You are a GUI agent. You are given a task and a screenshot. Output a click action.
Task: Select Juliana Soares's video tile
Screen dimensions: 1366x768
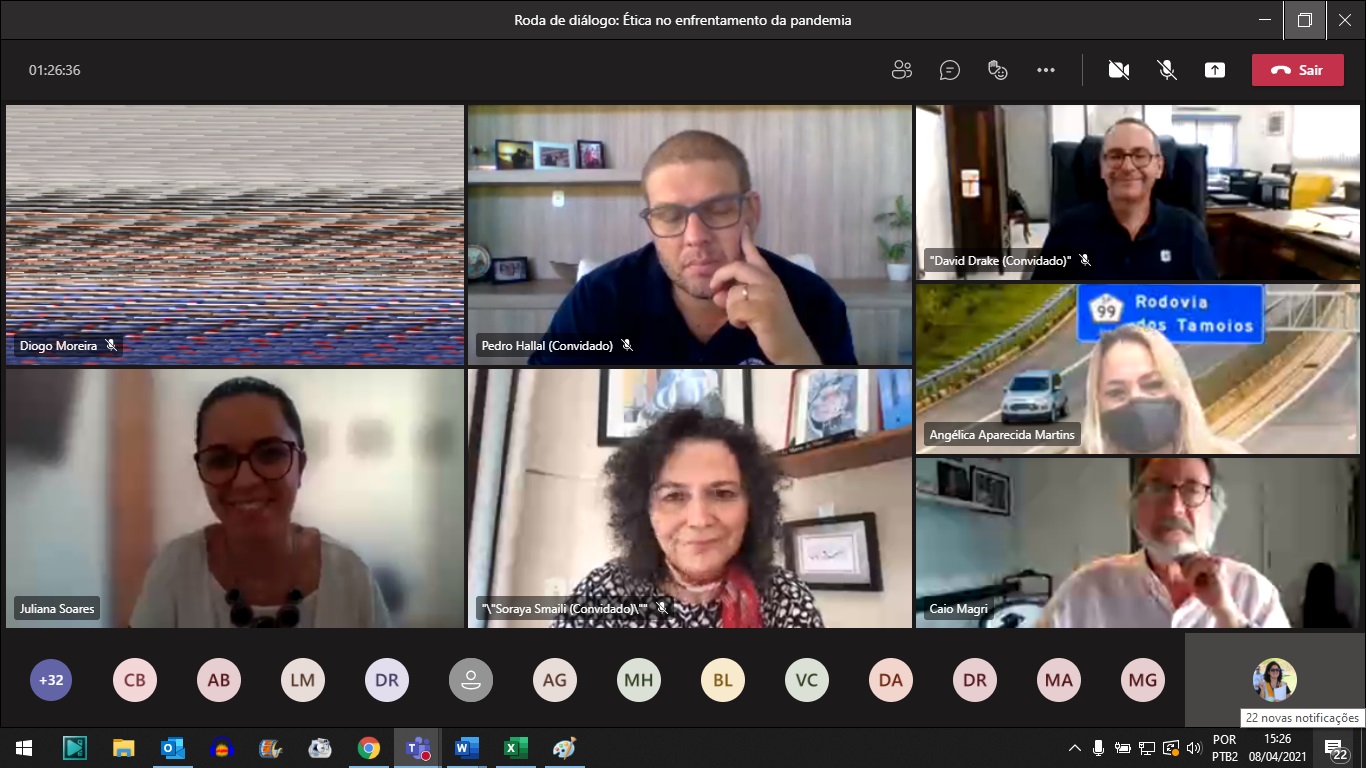point(234,498)
